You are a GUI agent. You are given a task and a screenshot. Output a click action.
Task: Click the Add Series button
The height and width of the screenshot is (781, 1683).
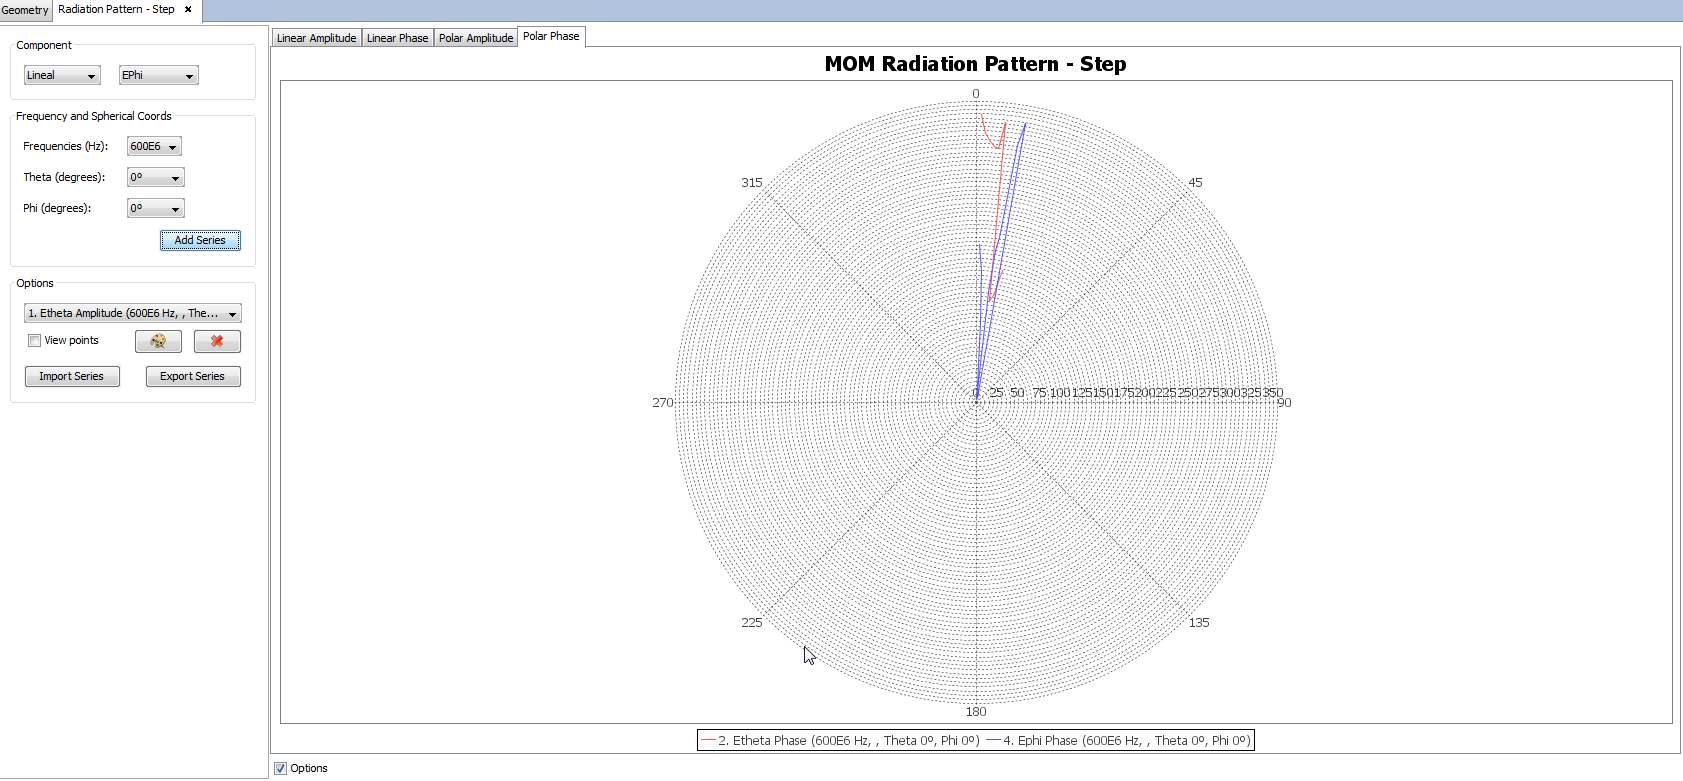[200, 240]
